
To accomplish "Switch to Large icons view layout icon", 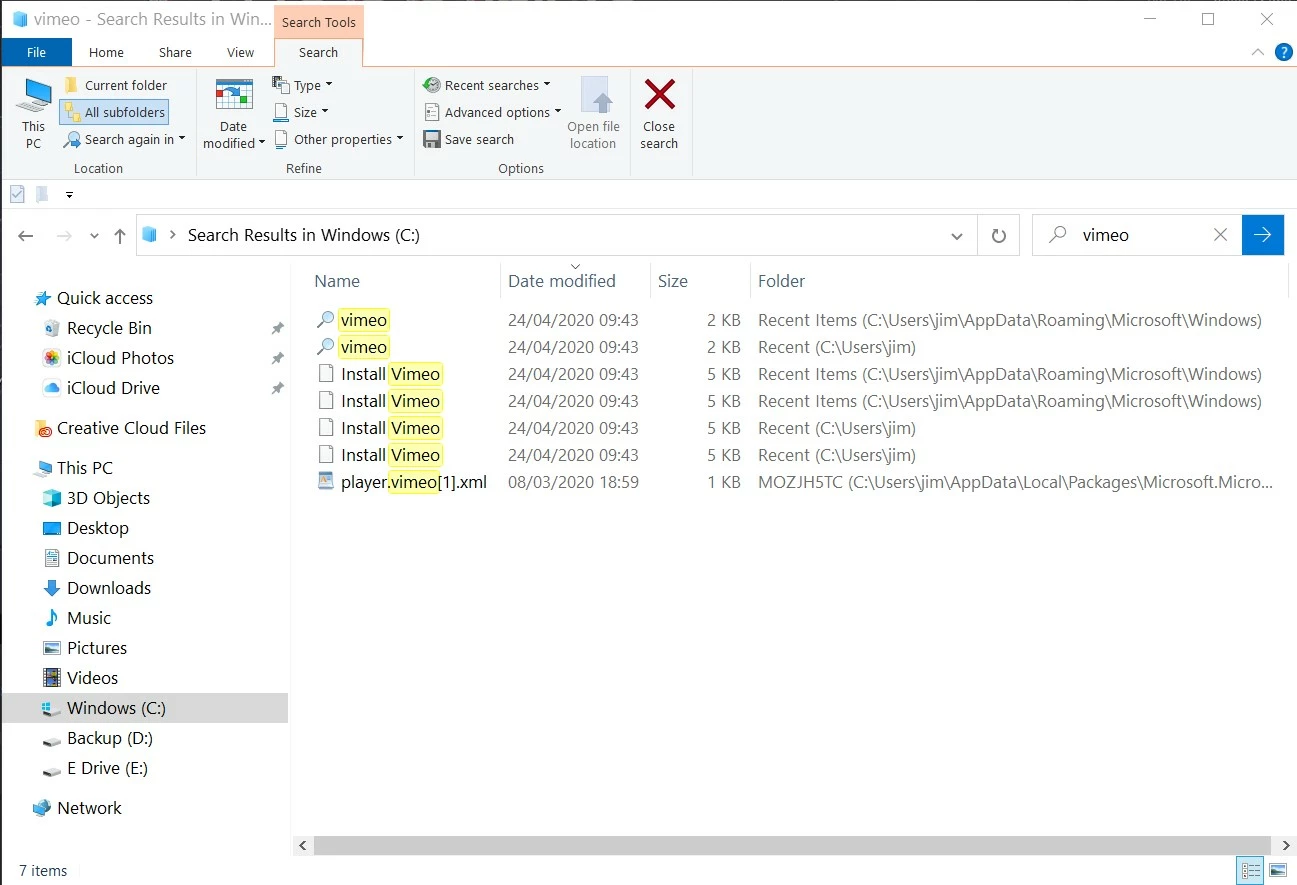I will coord(1277,871).
